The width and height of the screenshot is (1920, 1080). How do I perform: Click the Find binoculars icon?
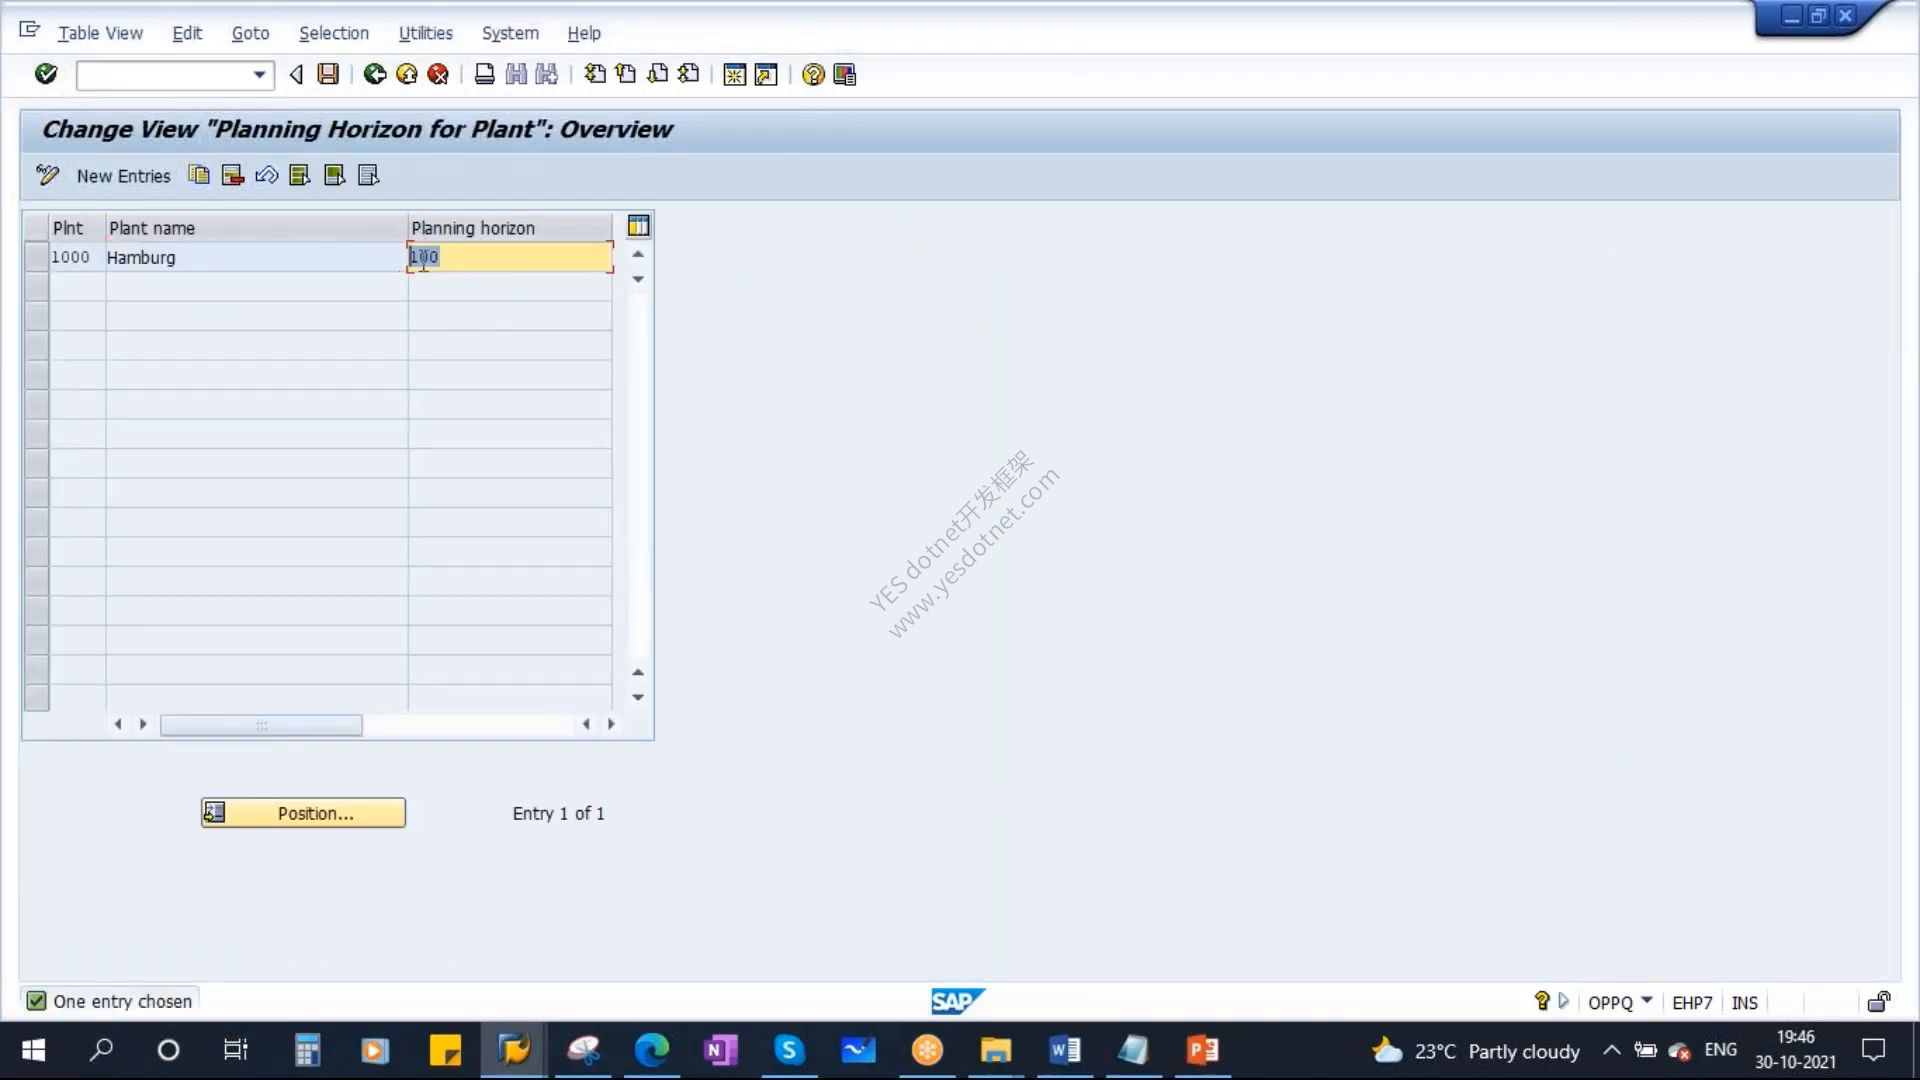pyautogui.click(x=516, y=74)
